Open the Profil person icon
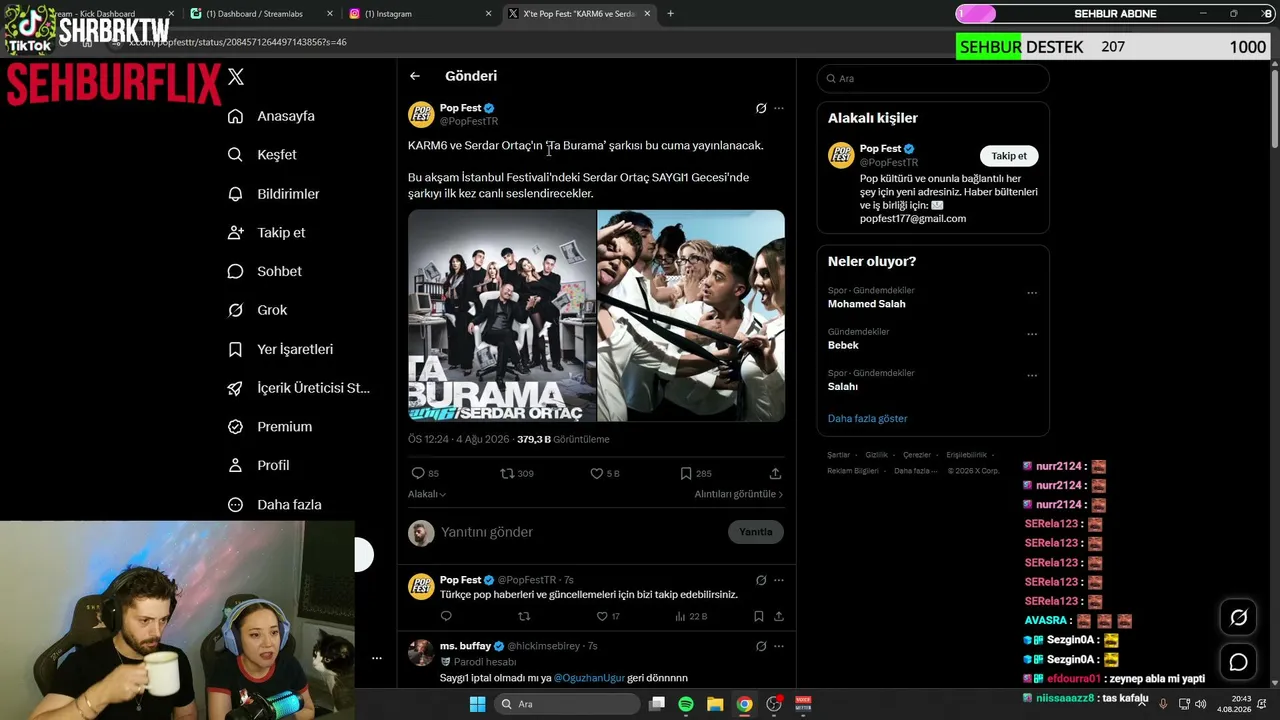 click(x=235, y=465)
